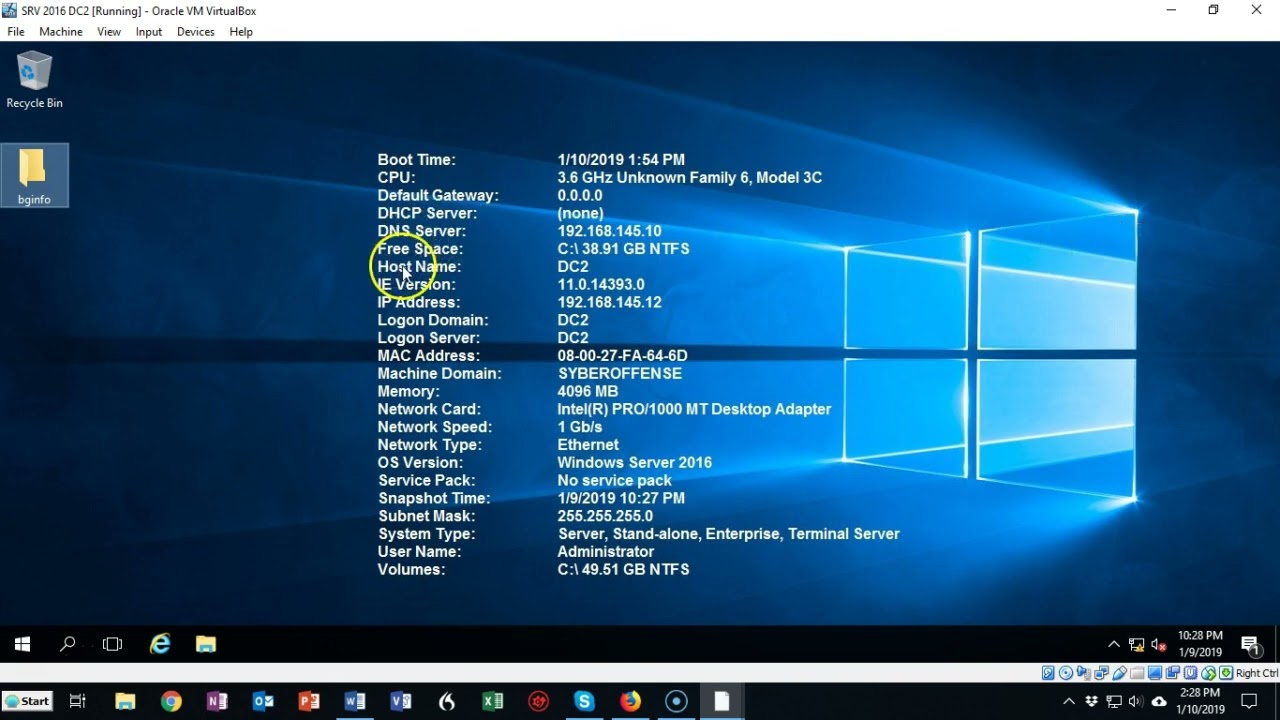The height and width of the screenshot is (720, 1280).
Task: Click VirtualBox audio indicator
Action: pos(1084,673)
